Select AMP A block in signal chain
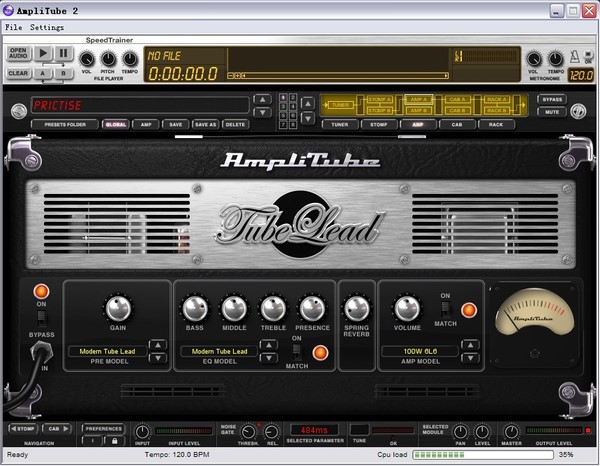This screenshot has width=600, height=466. [x=419, y=99]
